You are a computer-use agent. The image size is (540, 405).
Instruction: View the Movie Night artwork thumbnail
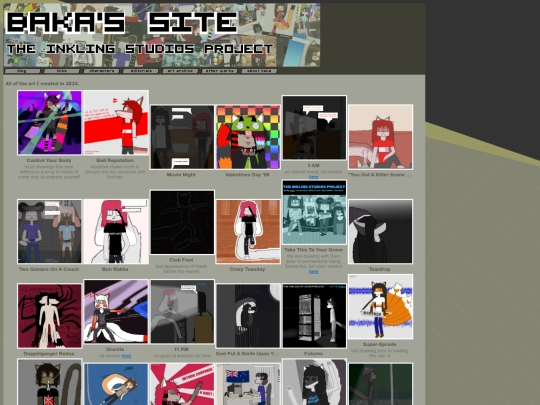tap(182, 137)
